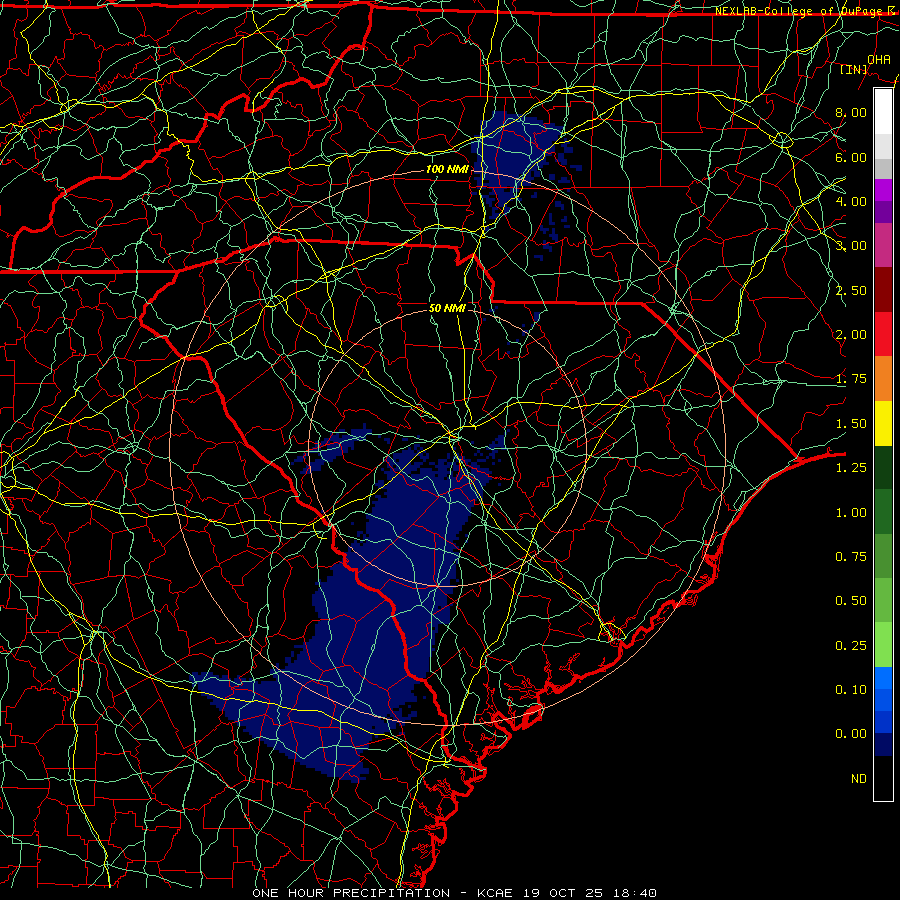The height and width of the screenshot is (900, 900).
Task: Click the 2.00 legend value label
Action: 851,335
